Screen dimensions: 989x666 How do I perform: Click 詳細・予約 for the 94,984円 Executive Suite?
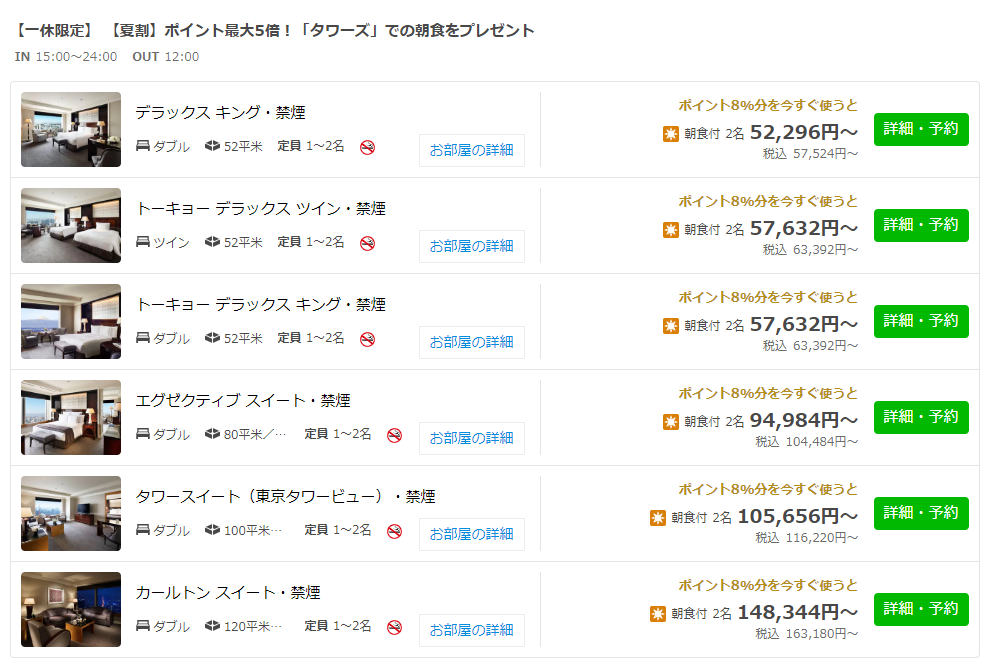point(921,417)
